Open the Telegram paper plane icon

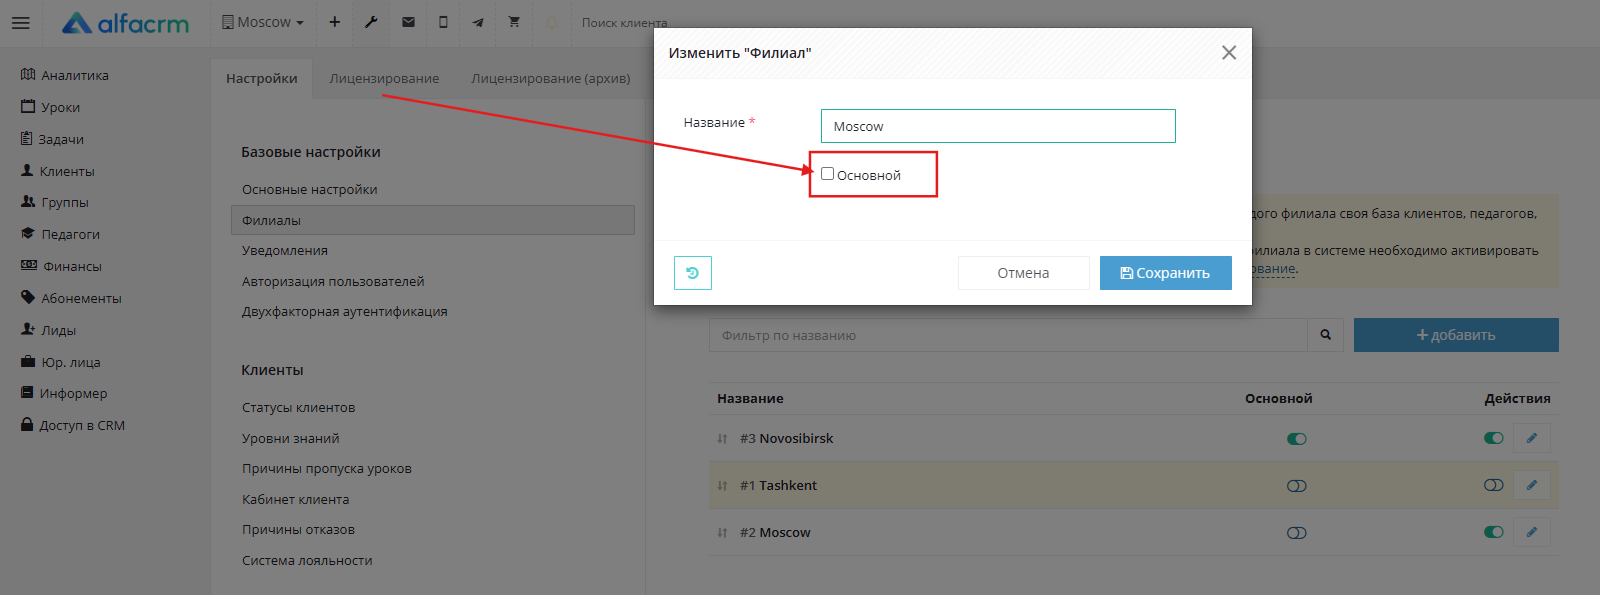(x=478, y=22)
